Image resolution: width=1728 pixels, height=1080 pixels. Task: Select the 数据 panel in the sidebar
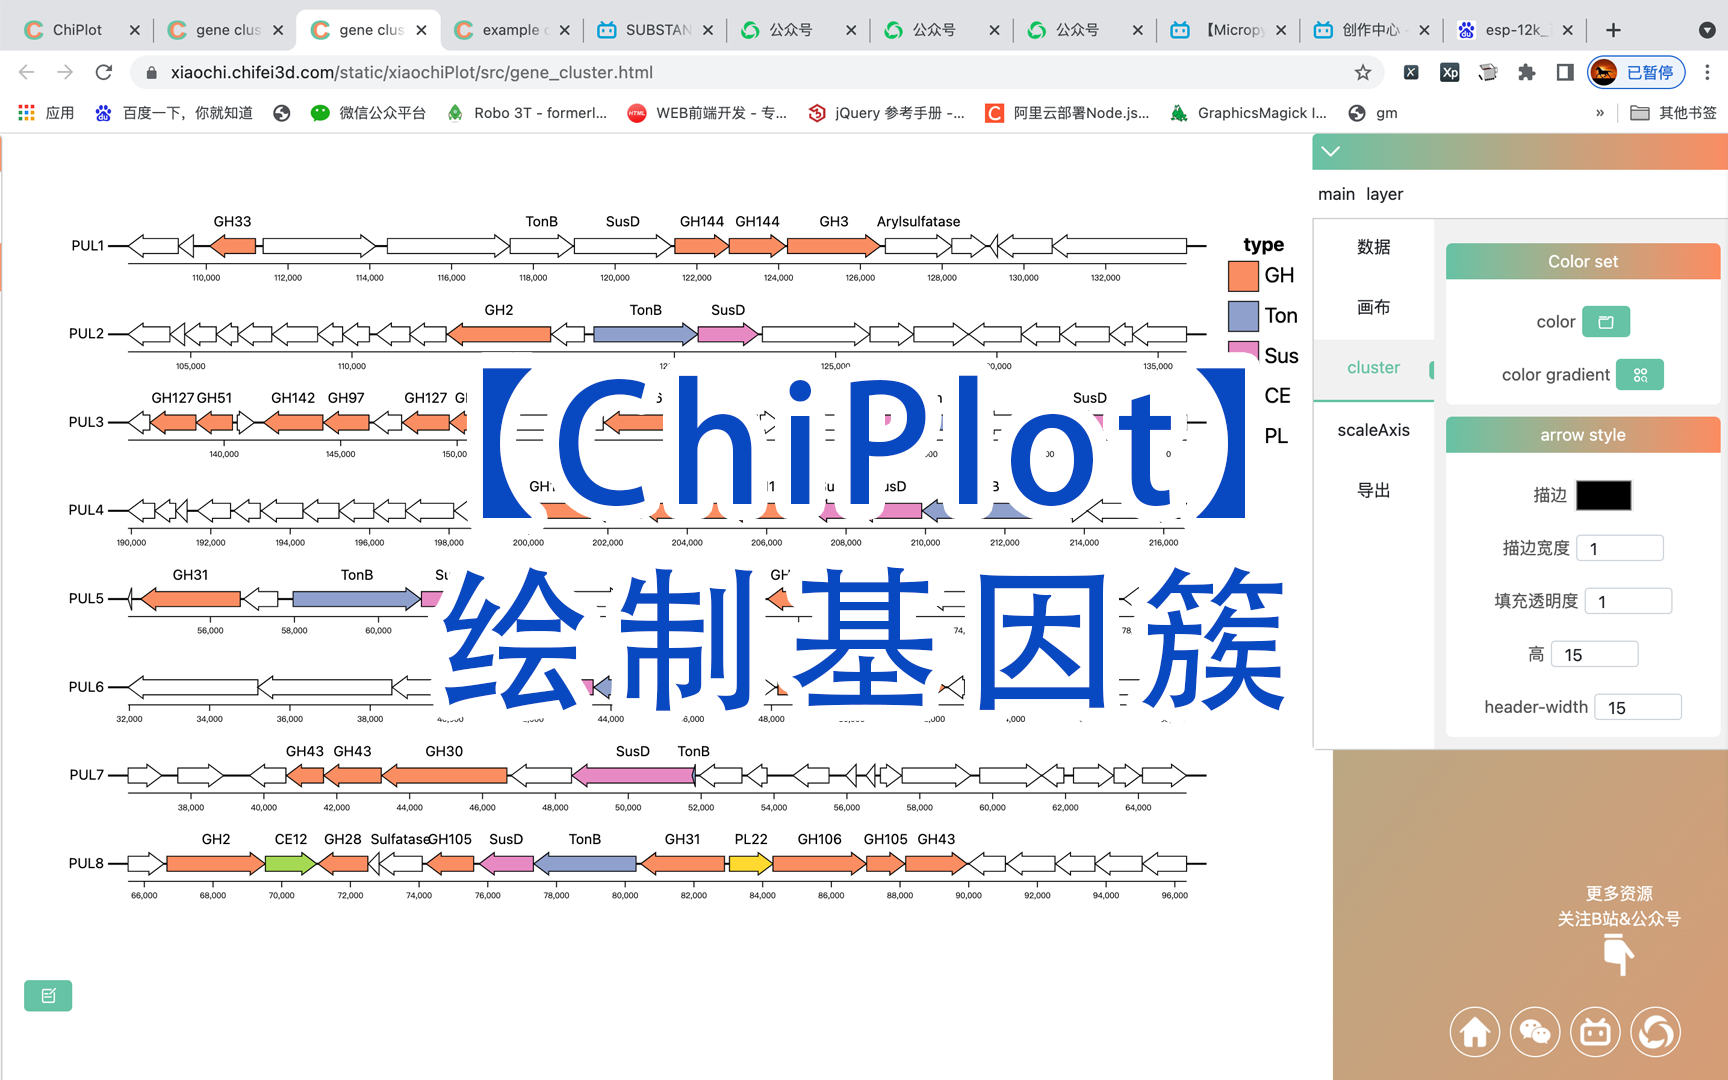tap(1373, 246)
